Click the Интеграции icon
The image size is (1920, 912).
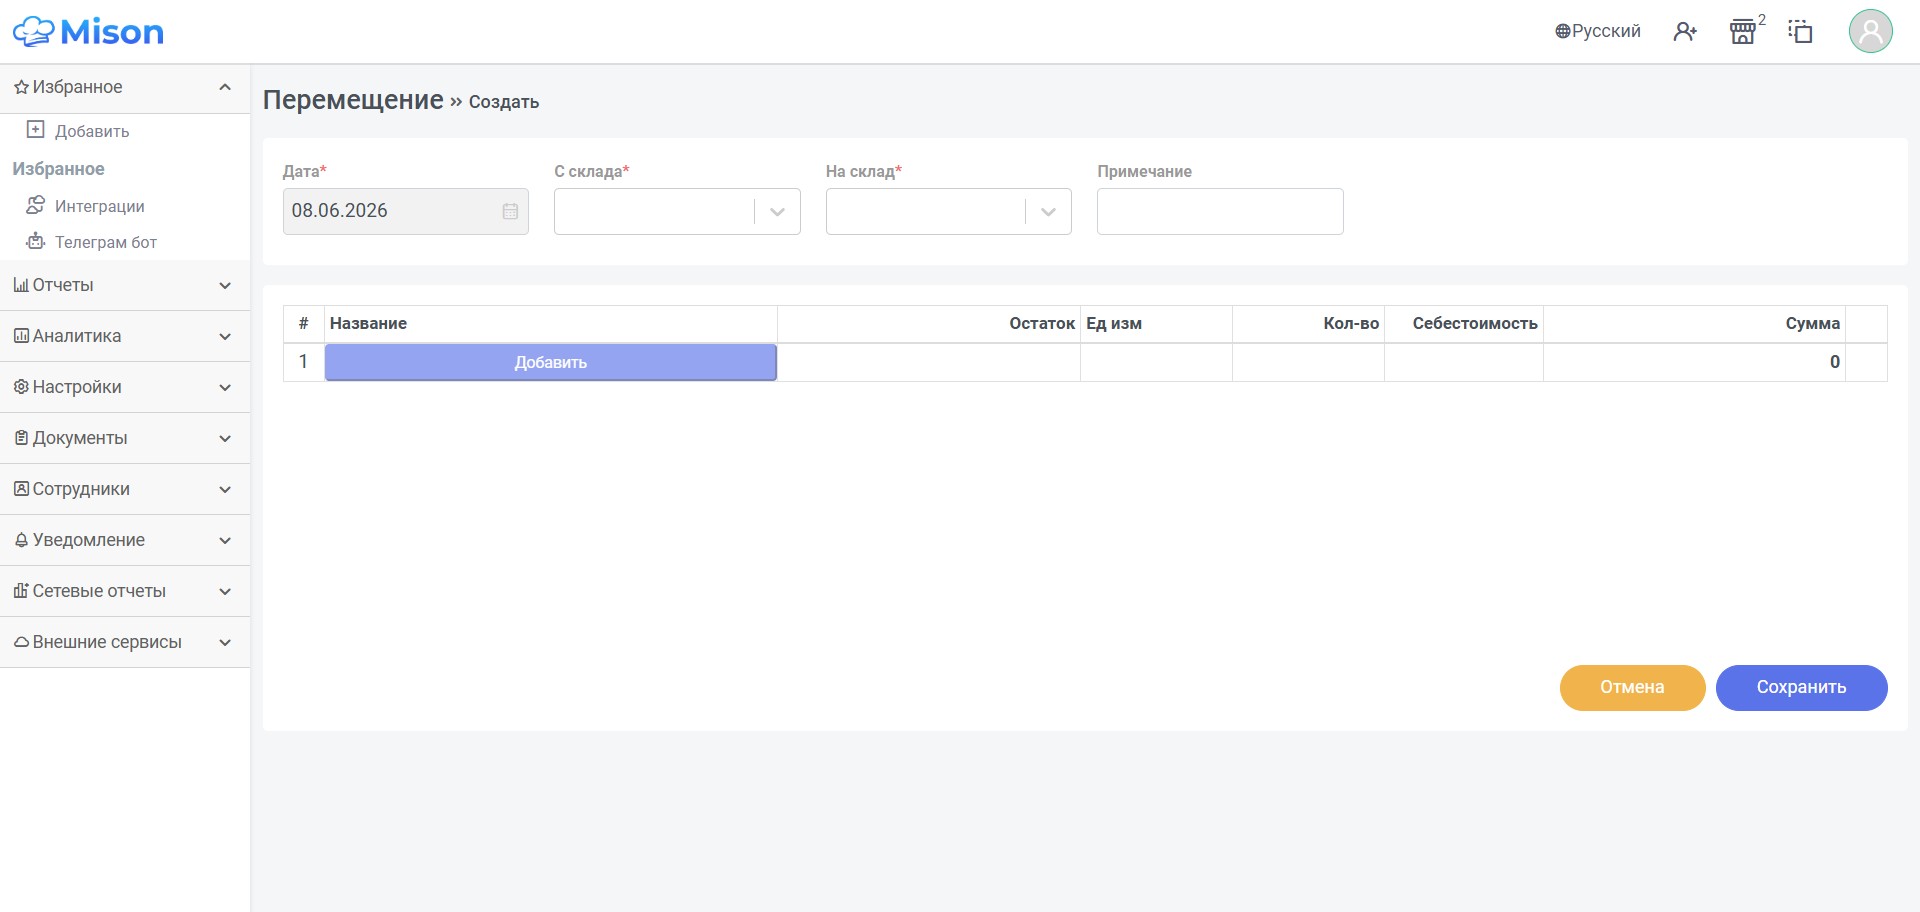pos(36,205)
